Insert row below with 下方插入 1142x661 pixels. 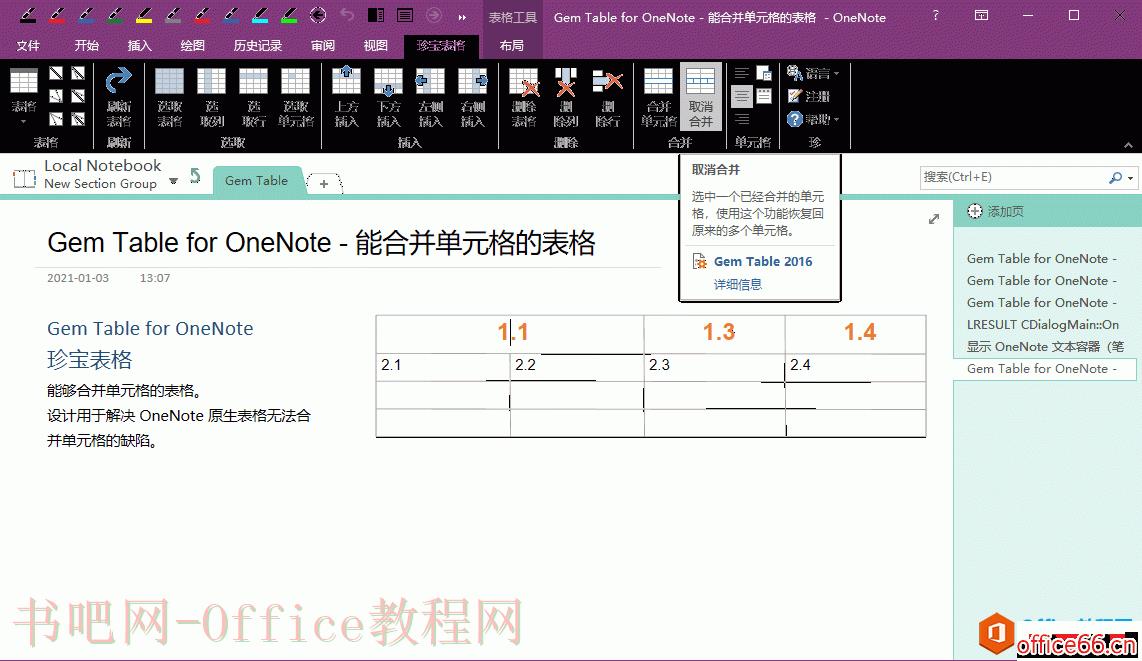point(388,96)
